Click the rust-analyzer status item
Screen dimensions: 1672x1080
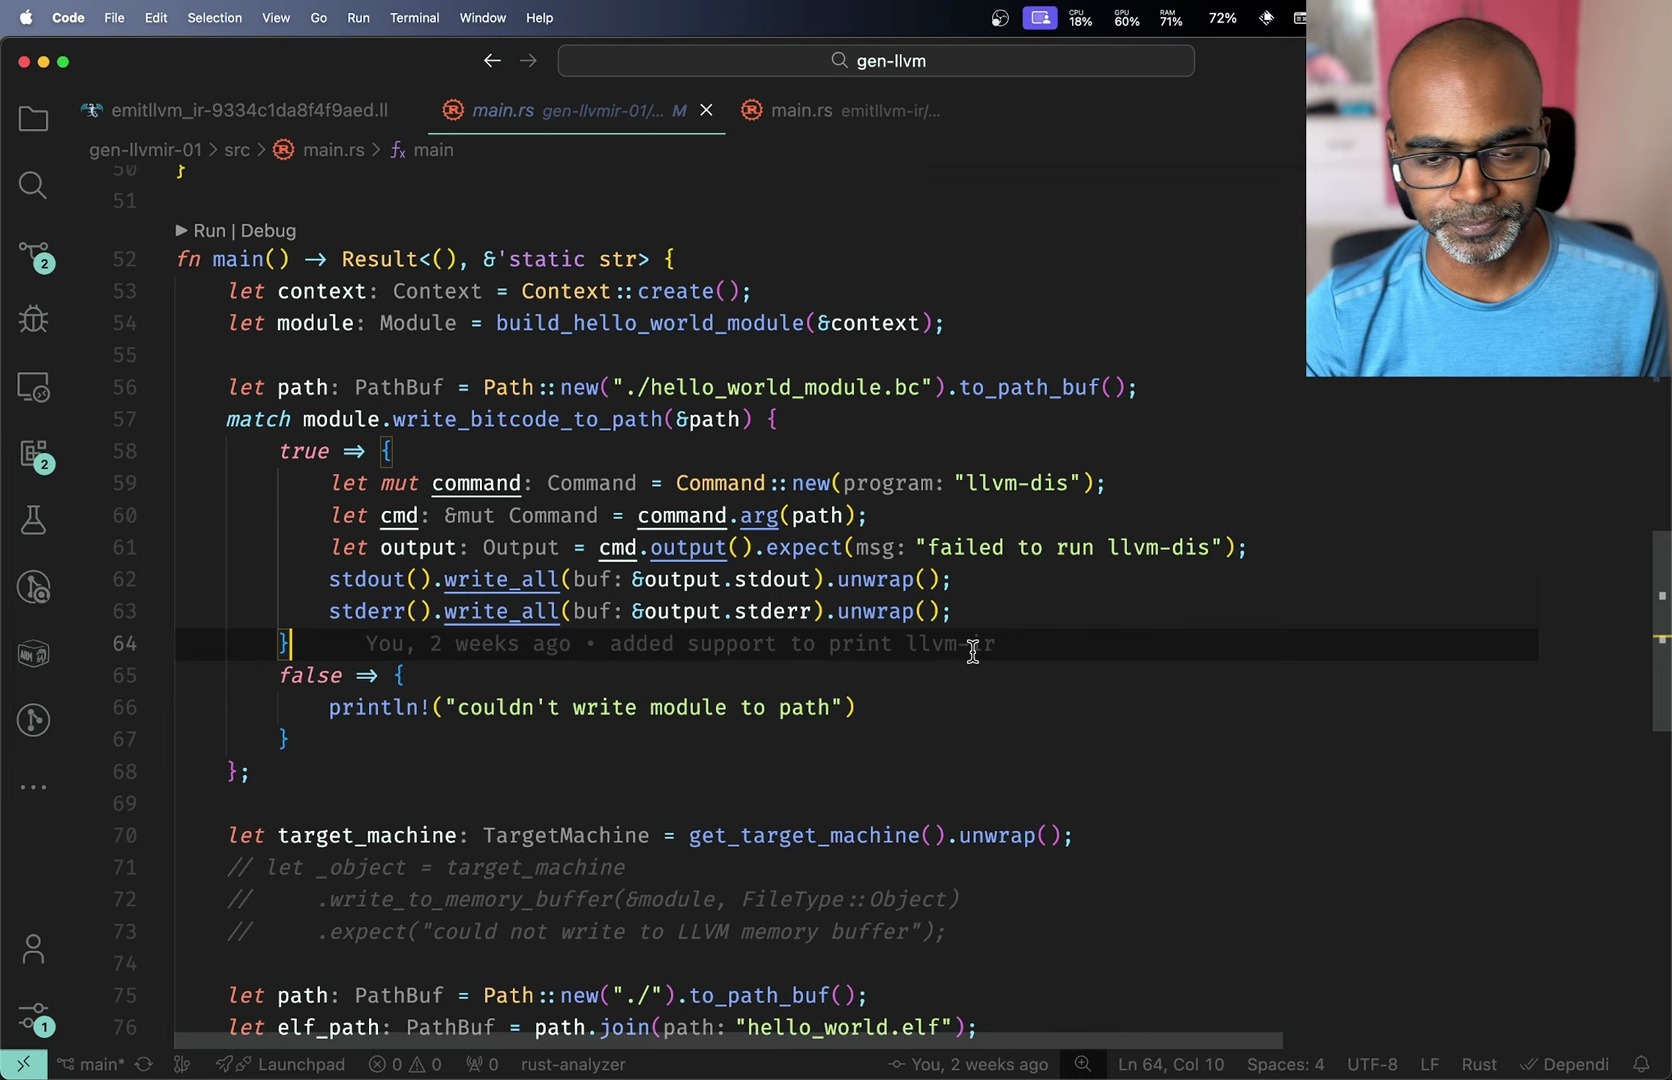click(573, 1064)
